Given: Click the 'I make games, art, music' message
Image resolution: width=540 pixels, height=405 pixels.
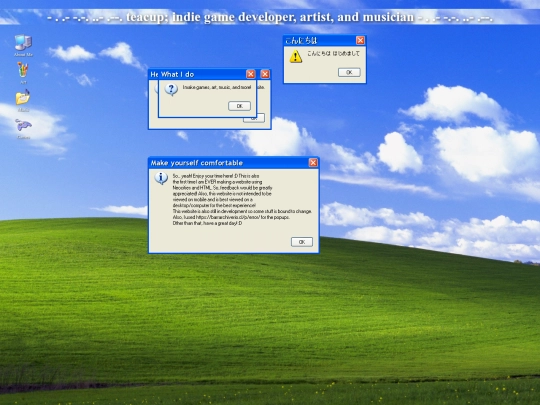Looking at the screenshot, I should pyautogui.click(x=217, y=87).
